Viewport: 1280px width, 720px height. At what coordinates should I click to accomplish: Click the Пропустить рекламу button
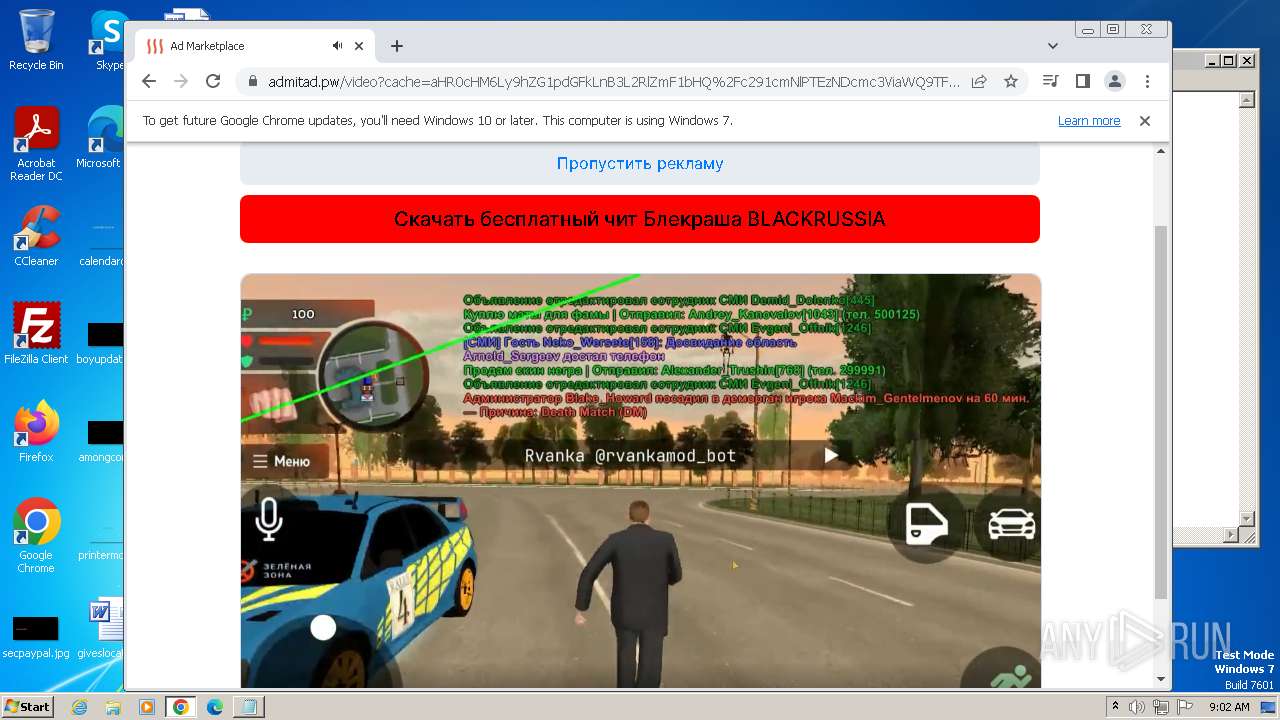point(640,164)
